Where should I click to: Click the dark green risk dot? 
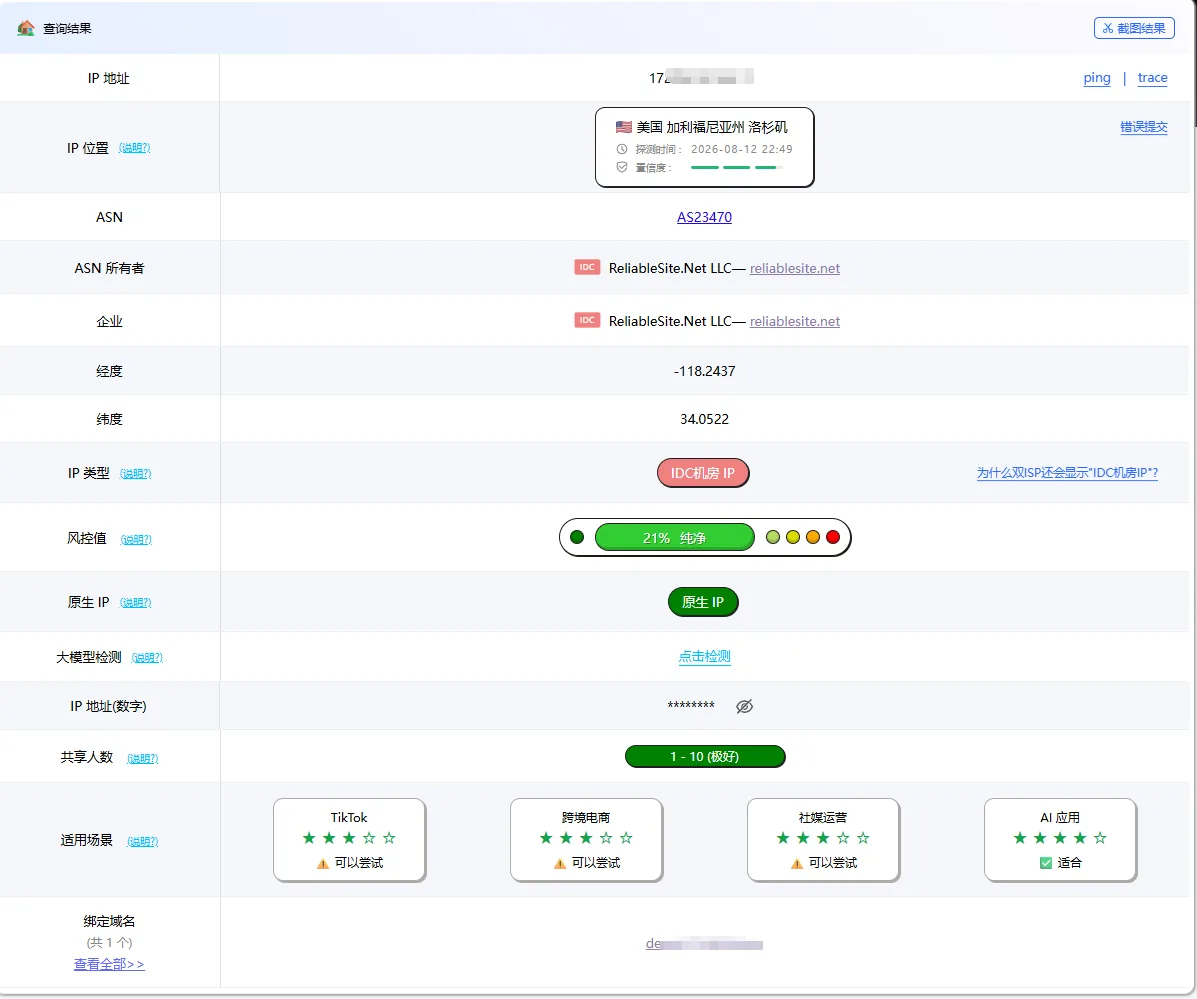coord(577,537)
